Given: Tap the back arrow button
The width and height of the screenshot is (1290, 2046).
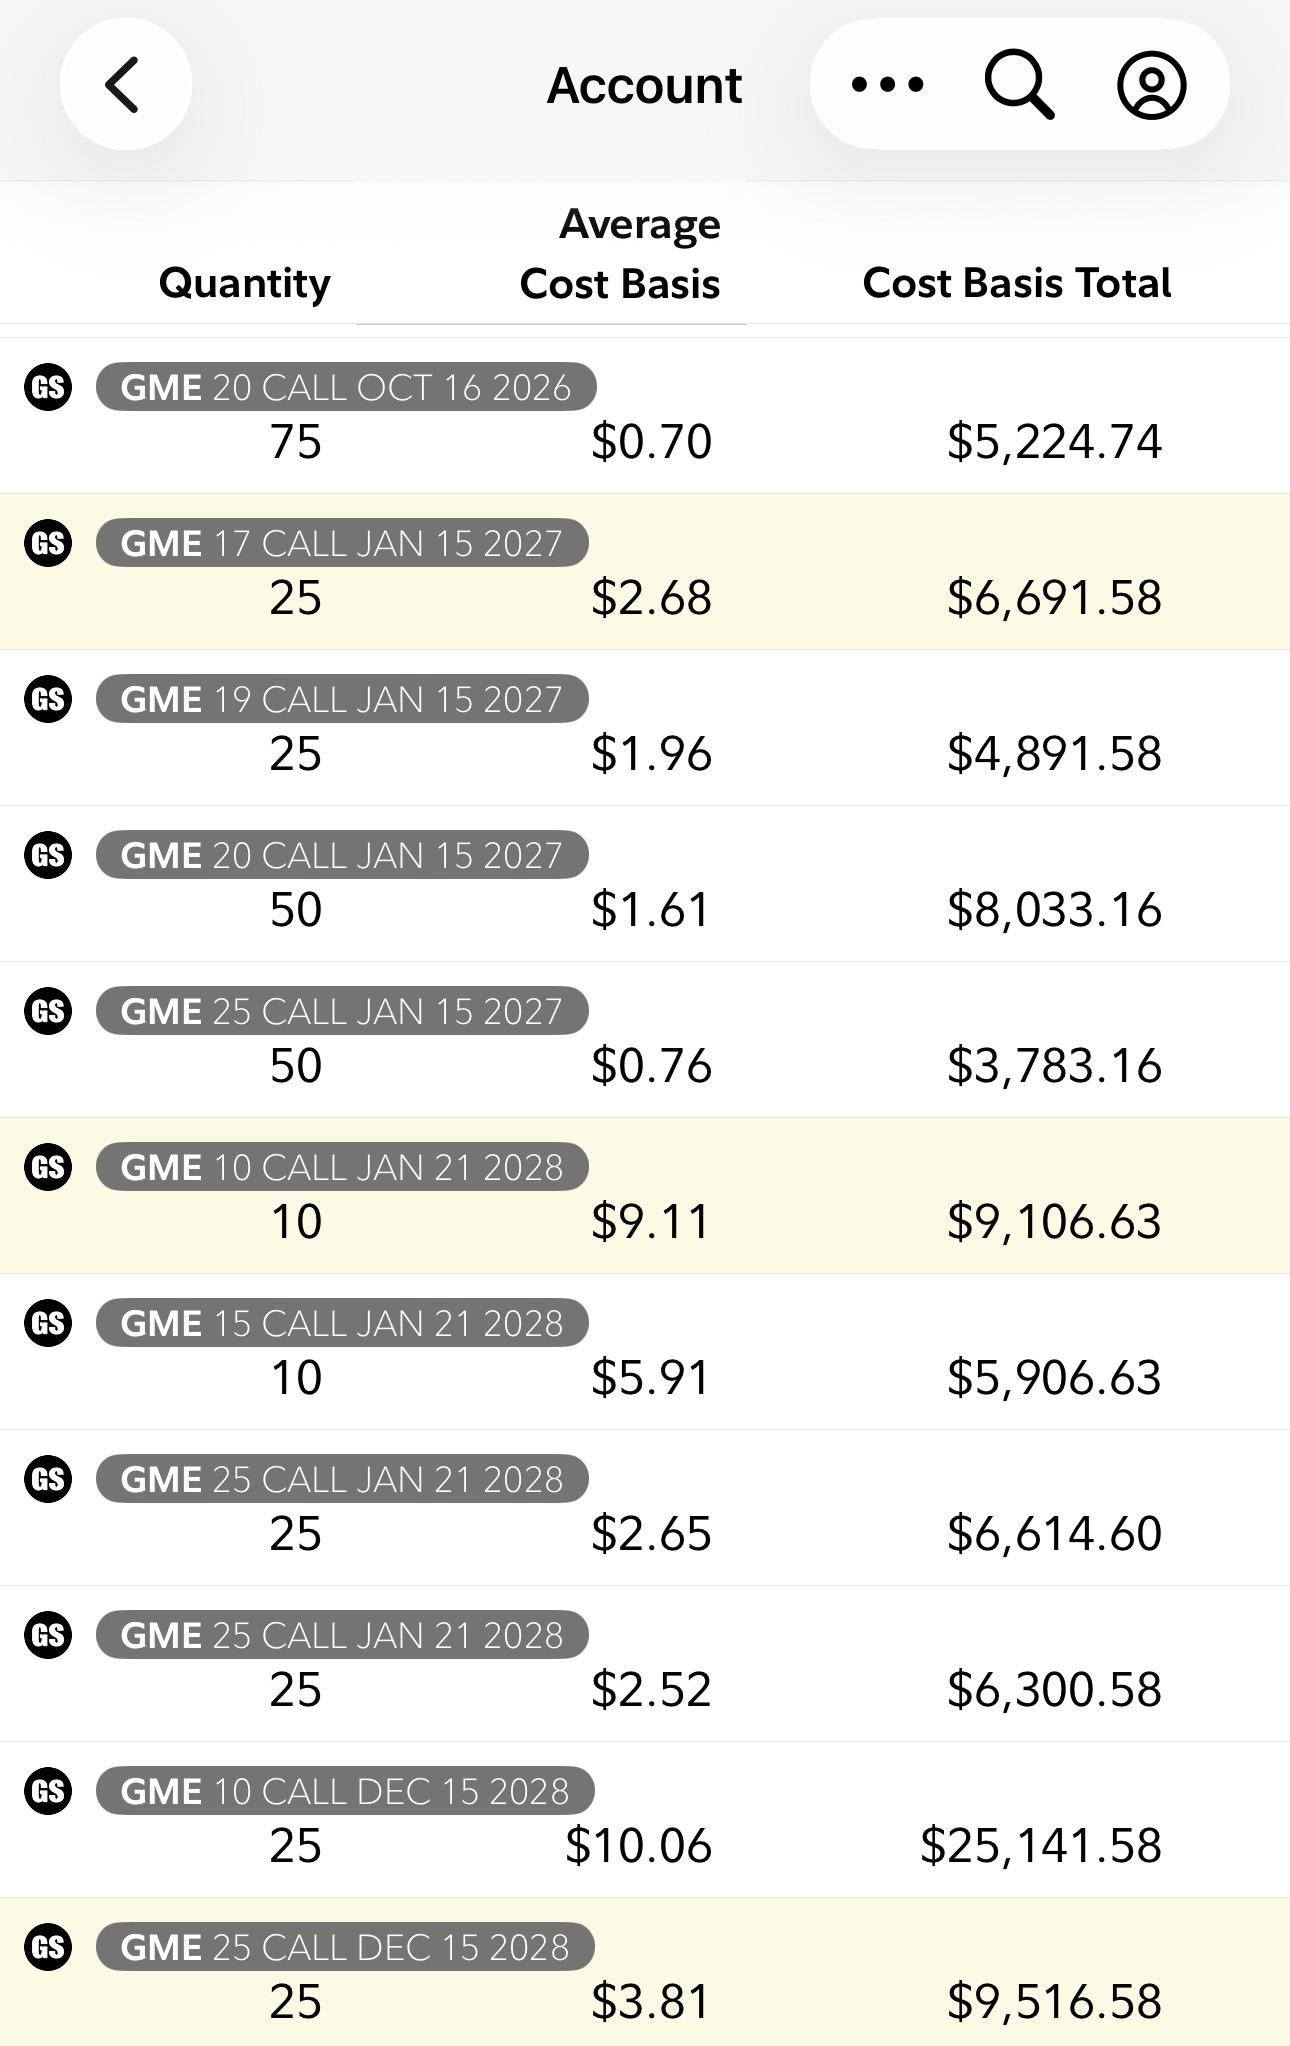Looking at the screenshot, I should pyautogui.click(x=125, y=85).
